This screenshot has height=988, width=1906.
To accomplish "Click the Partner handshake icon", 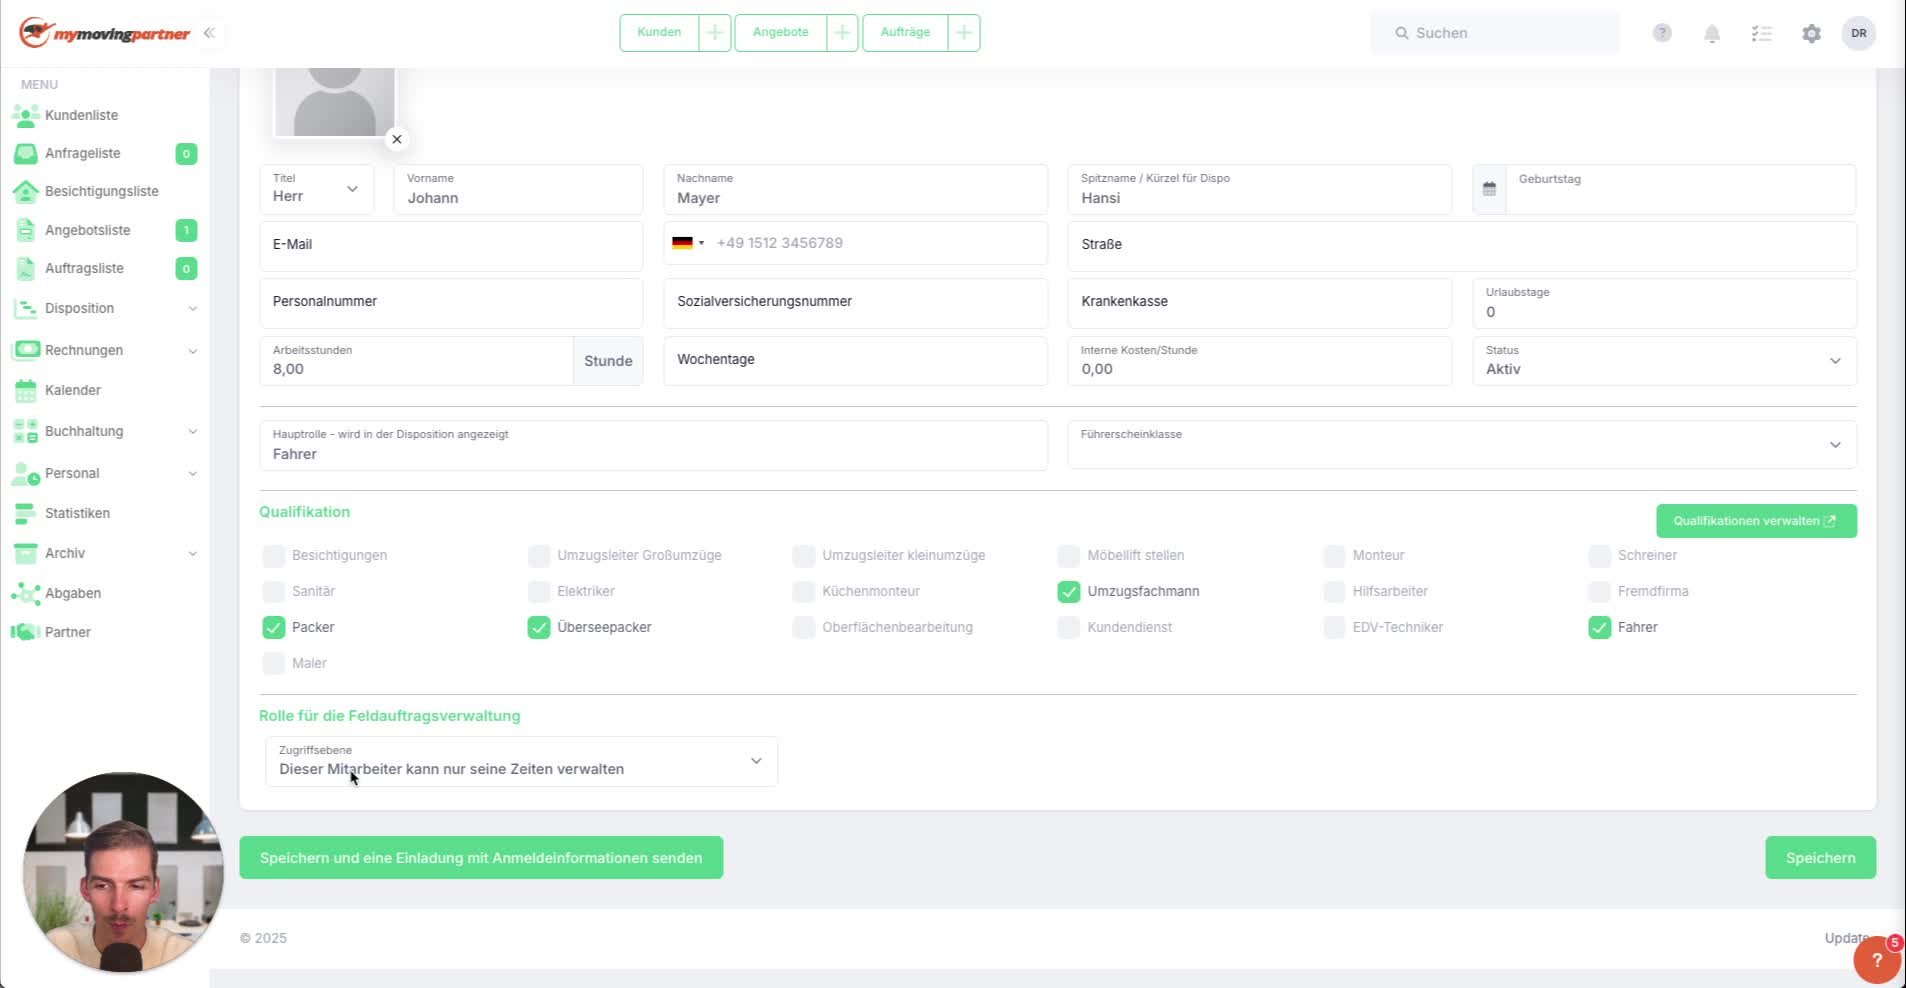I will coord(25,632).
